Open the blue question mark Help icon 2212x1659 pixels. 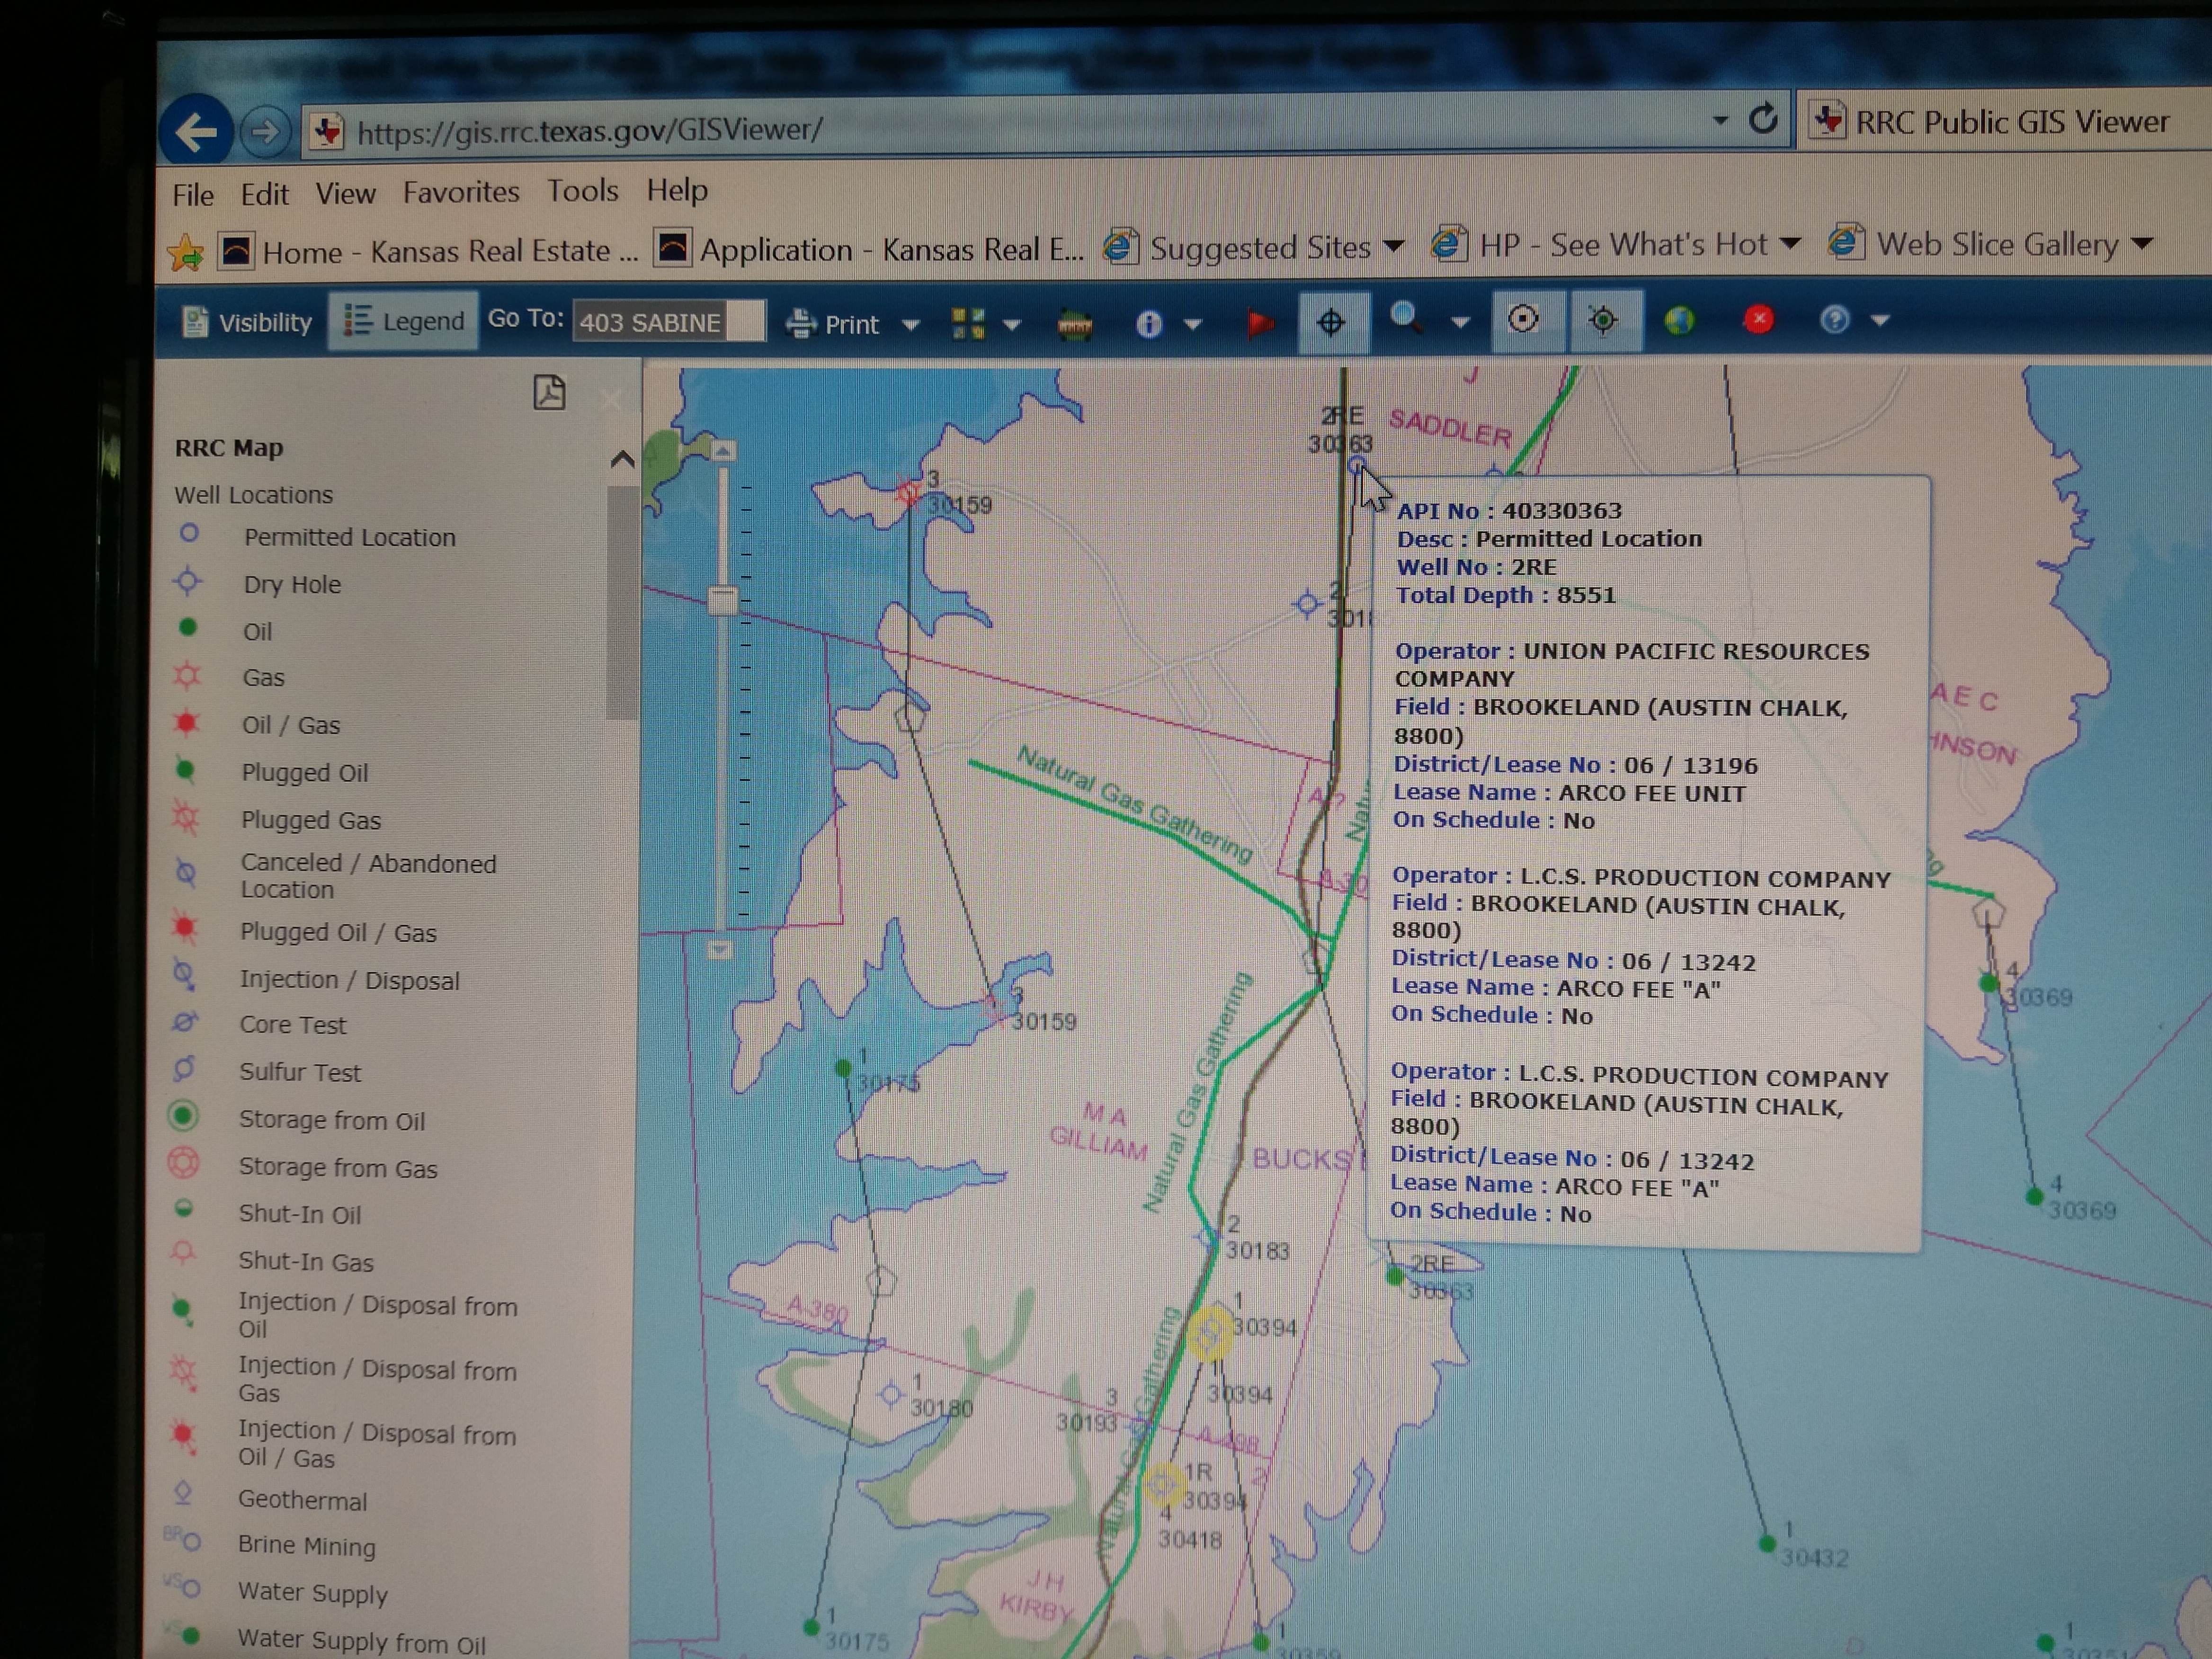1834,320
